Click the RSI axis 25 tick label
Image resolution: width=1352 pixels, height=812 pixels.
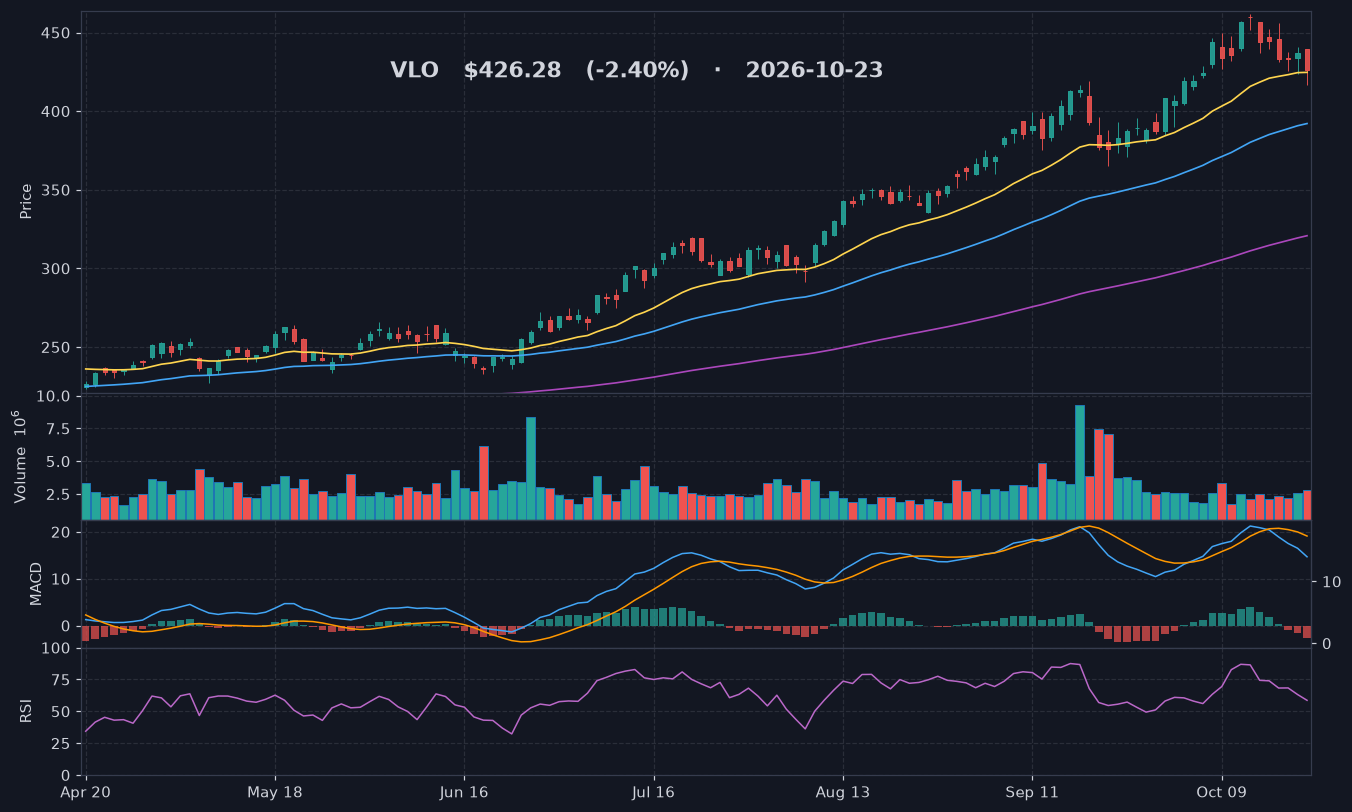[60, 744]
